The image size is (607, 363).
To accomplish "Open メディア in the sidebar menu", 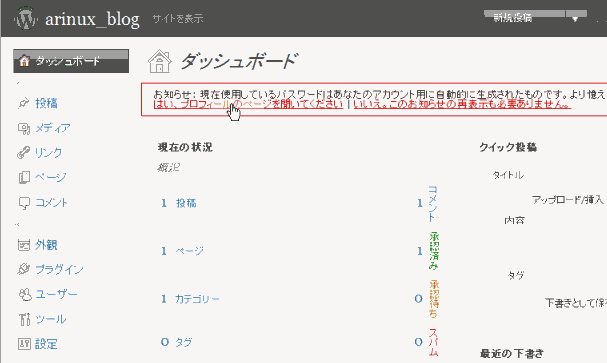I will 53,128.
